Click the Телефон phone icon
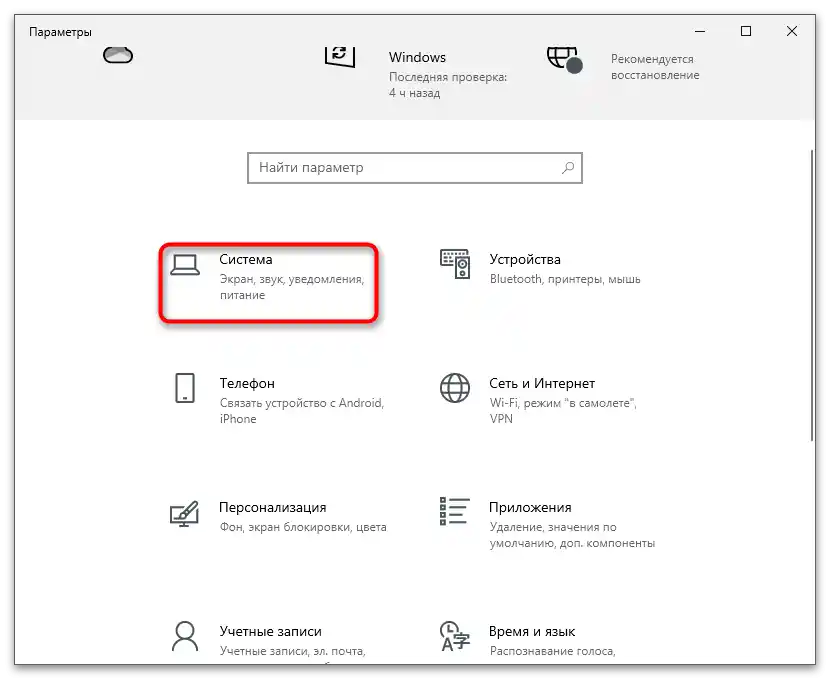 [185, 388]
